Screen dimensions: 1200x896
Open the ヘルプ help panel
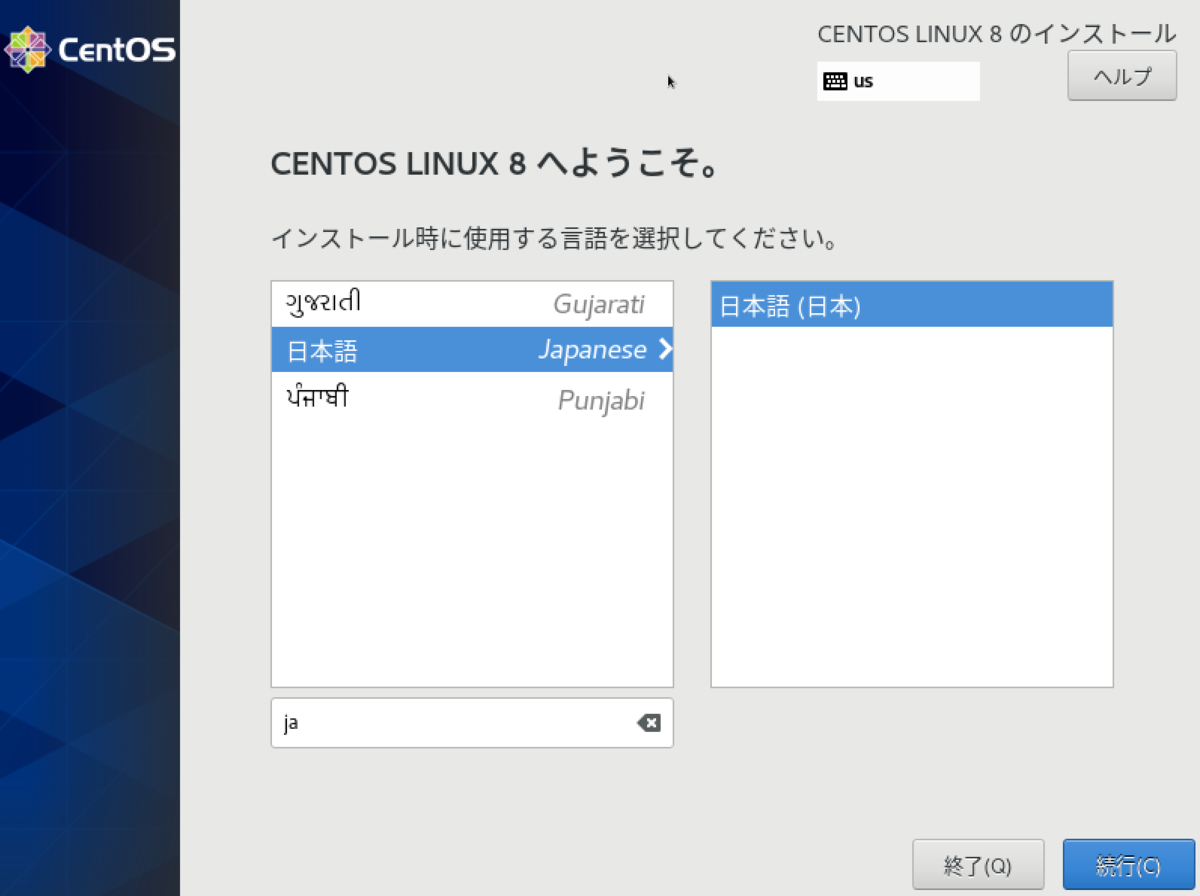click(1121, 75)
